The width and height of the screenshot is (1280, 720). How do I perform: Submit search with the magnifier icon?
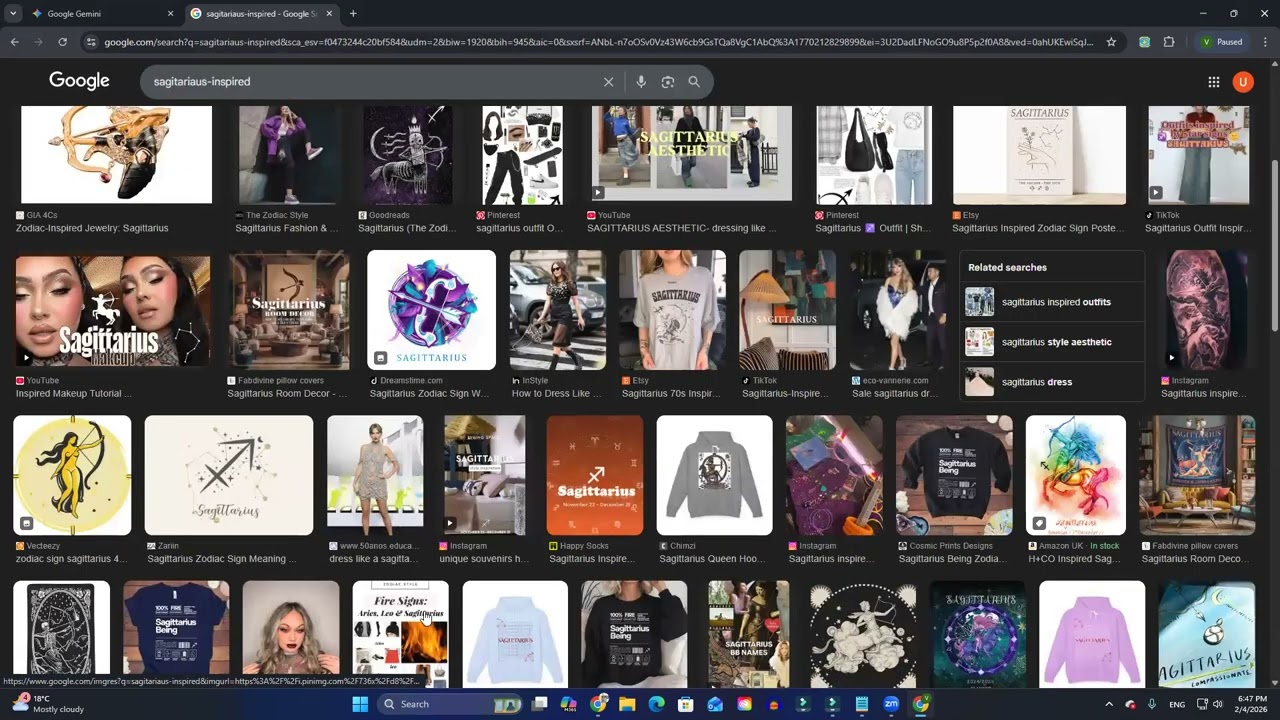tap(694, 82)
